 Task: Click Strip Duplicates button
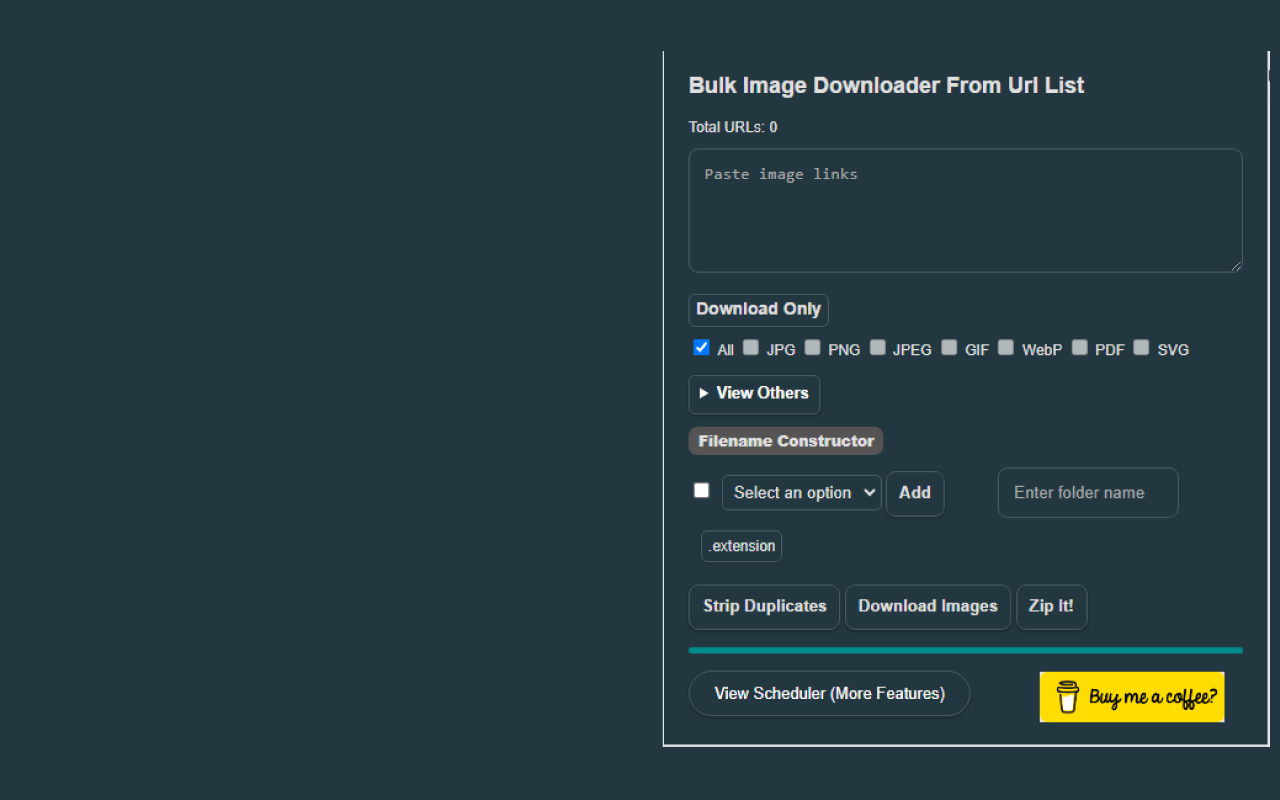pos(764,607)
